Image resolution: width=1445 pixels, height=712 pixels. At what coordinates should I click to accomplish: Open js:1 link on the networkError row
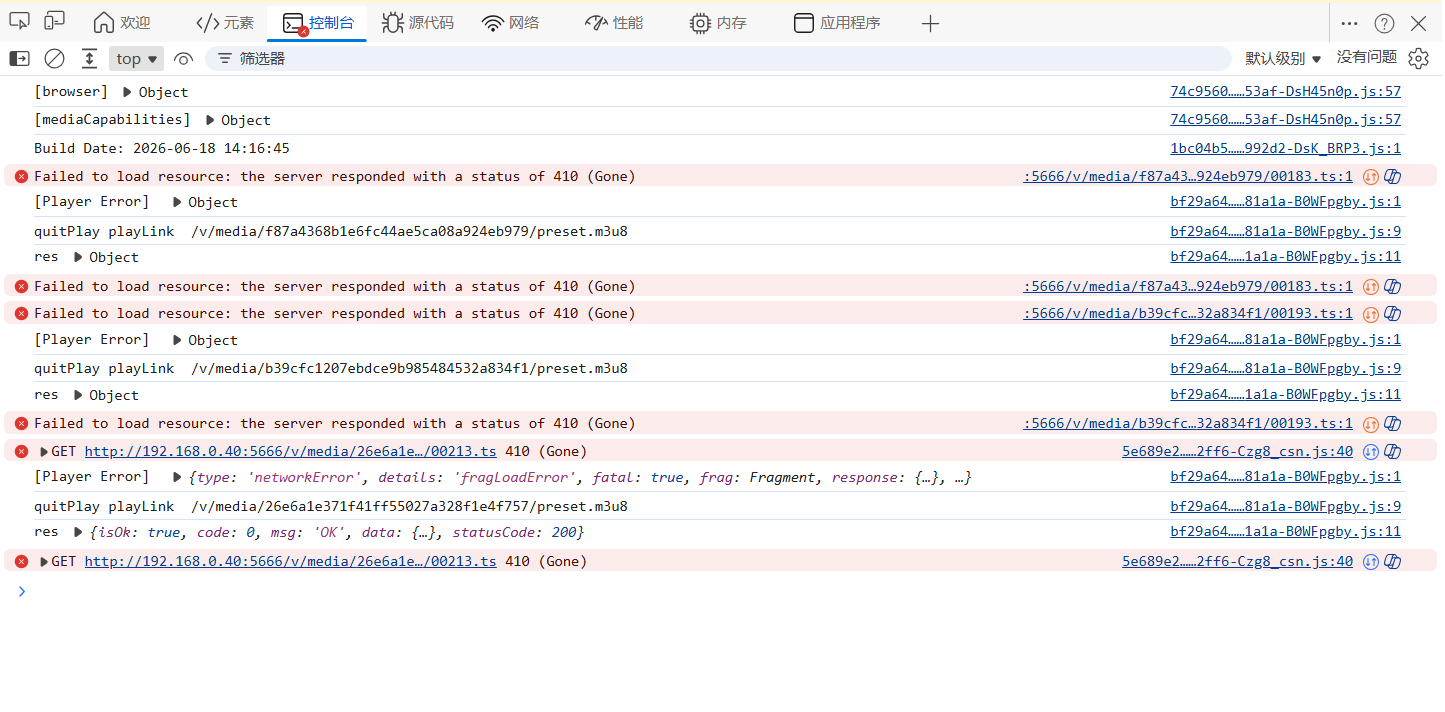[1285, 477]
